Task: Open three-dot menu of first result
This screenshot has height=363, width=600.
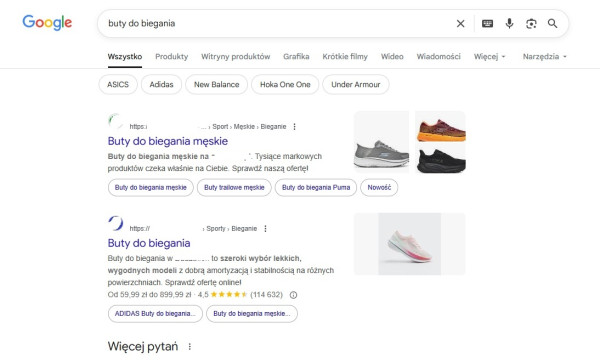Action: (x=294, y=127)
